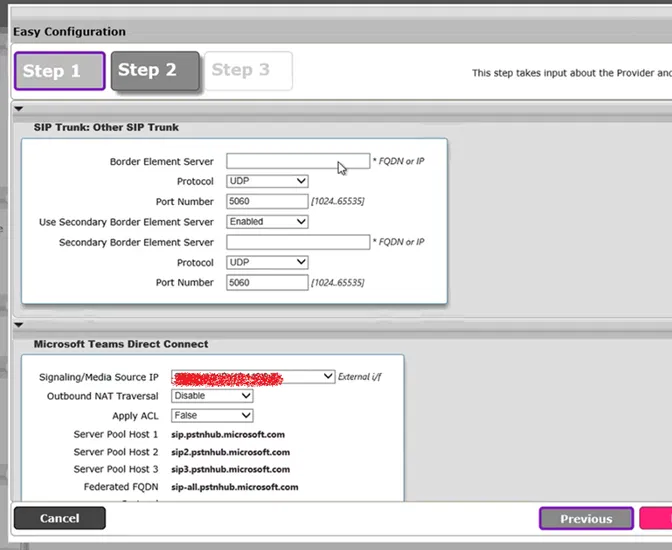The width and height of the screenshot is (672, 550).
Task: Open the secondary server's Protocol dropdown
Action: click(267, 262)
